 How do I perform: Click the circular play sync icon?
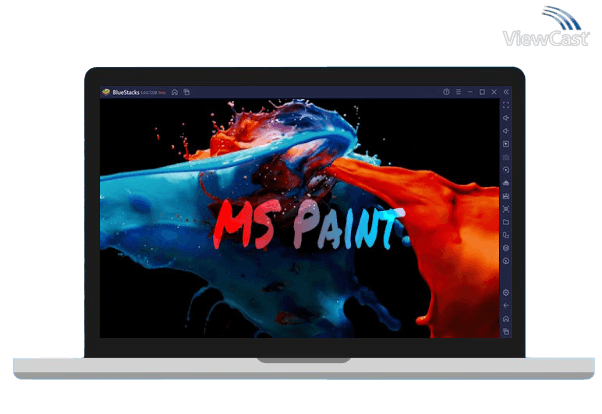click(x=506, y=170)
